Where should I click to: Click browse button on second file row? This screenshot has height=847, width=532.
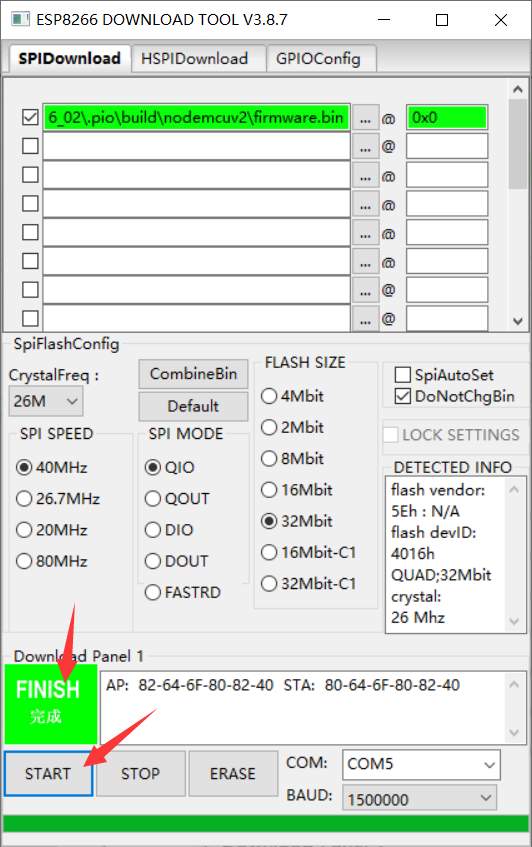366,146
